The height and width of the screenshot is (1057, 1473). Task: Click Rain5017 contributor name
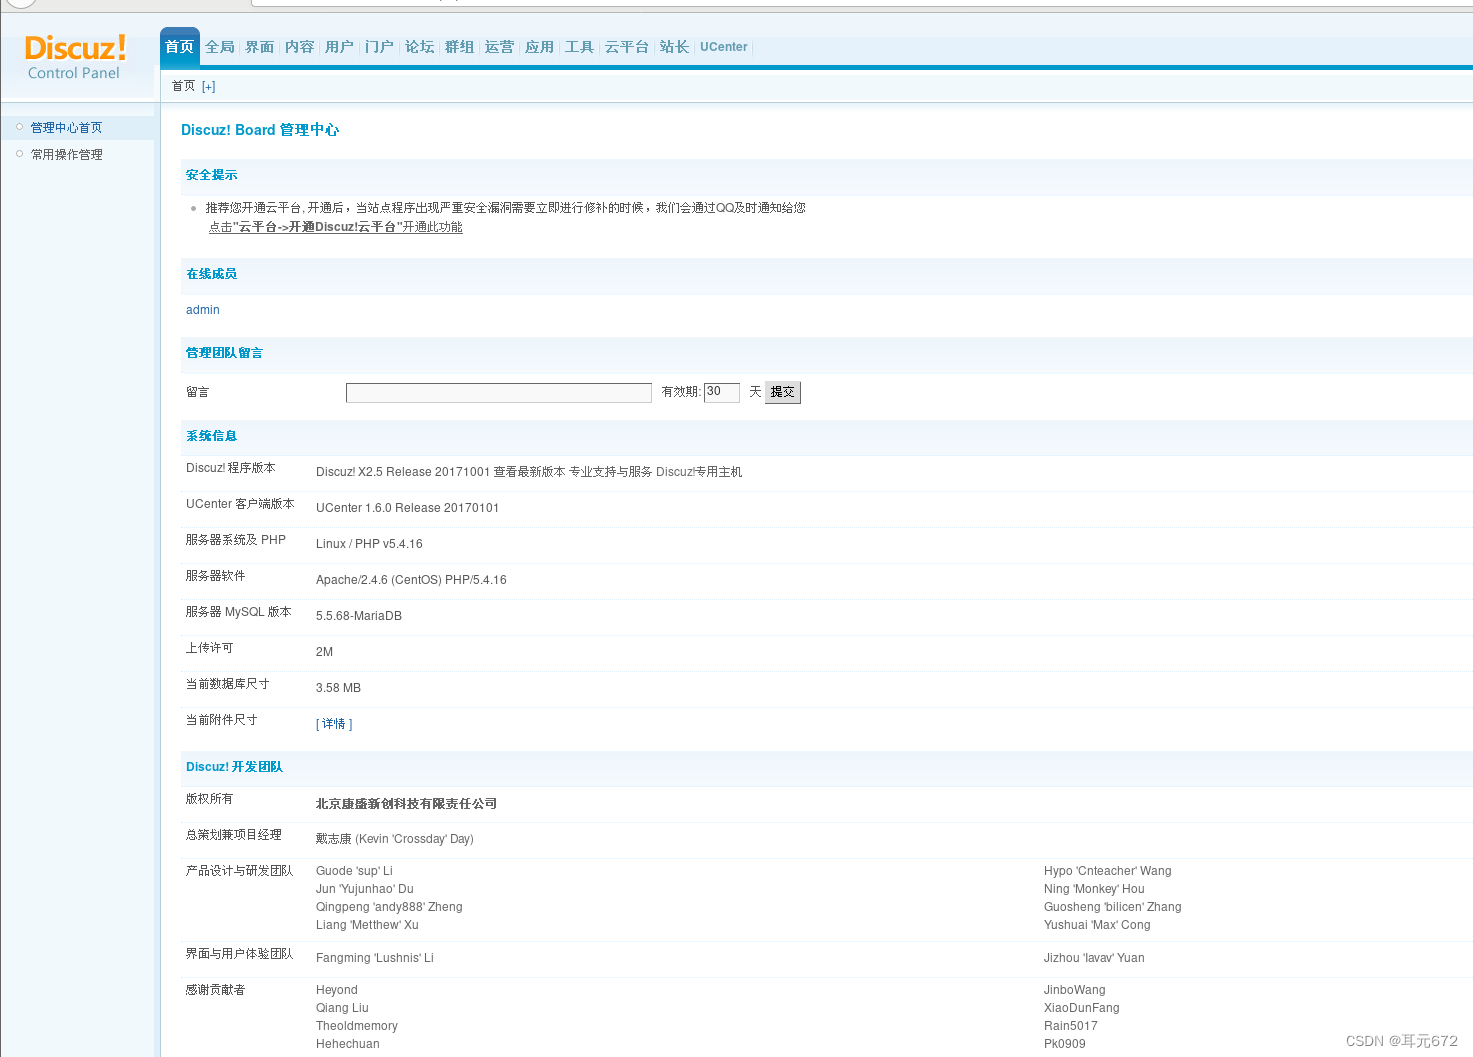point(1071,1026)
